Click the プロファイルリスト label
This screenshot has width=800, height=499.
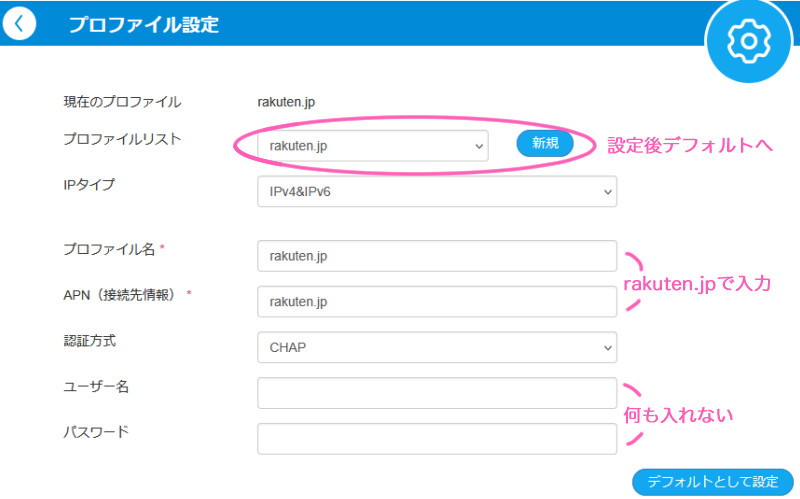(x=121, y=139)
